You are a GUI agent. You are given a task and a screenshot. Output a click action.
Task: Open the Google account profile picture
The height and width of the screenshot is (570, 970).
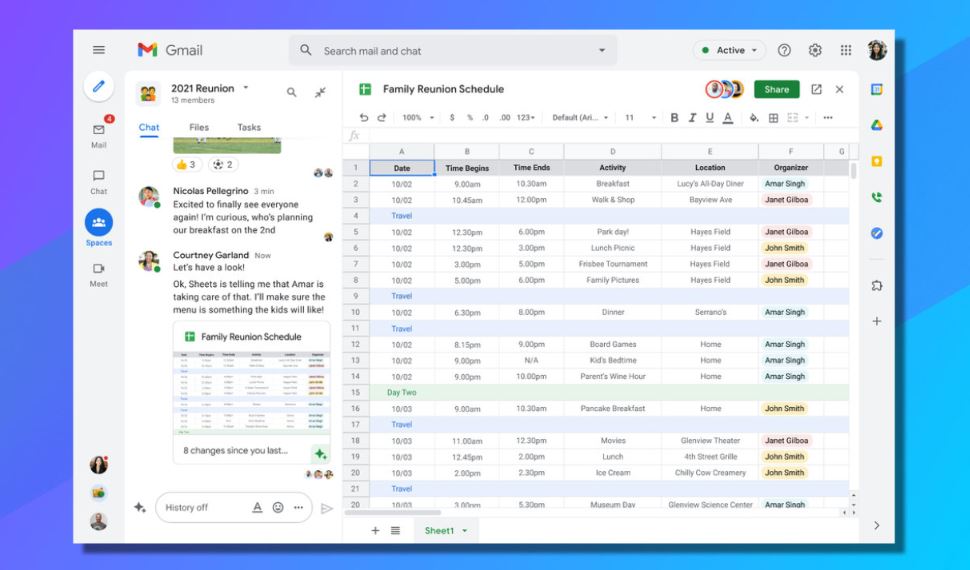coord(877,50)
